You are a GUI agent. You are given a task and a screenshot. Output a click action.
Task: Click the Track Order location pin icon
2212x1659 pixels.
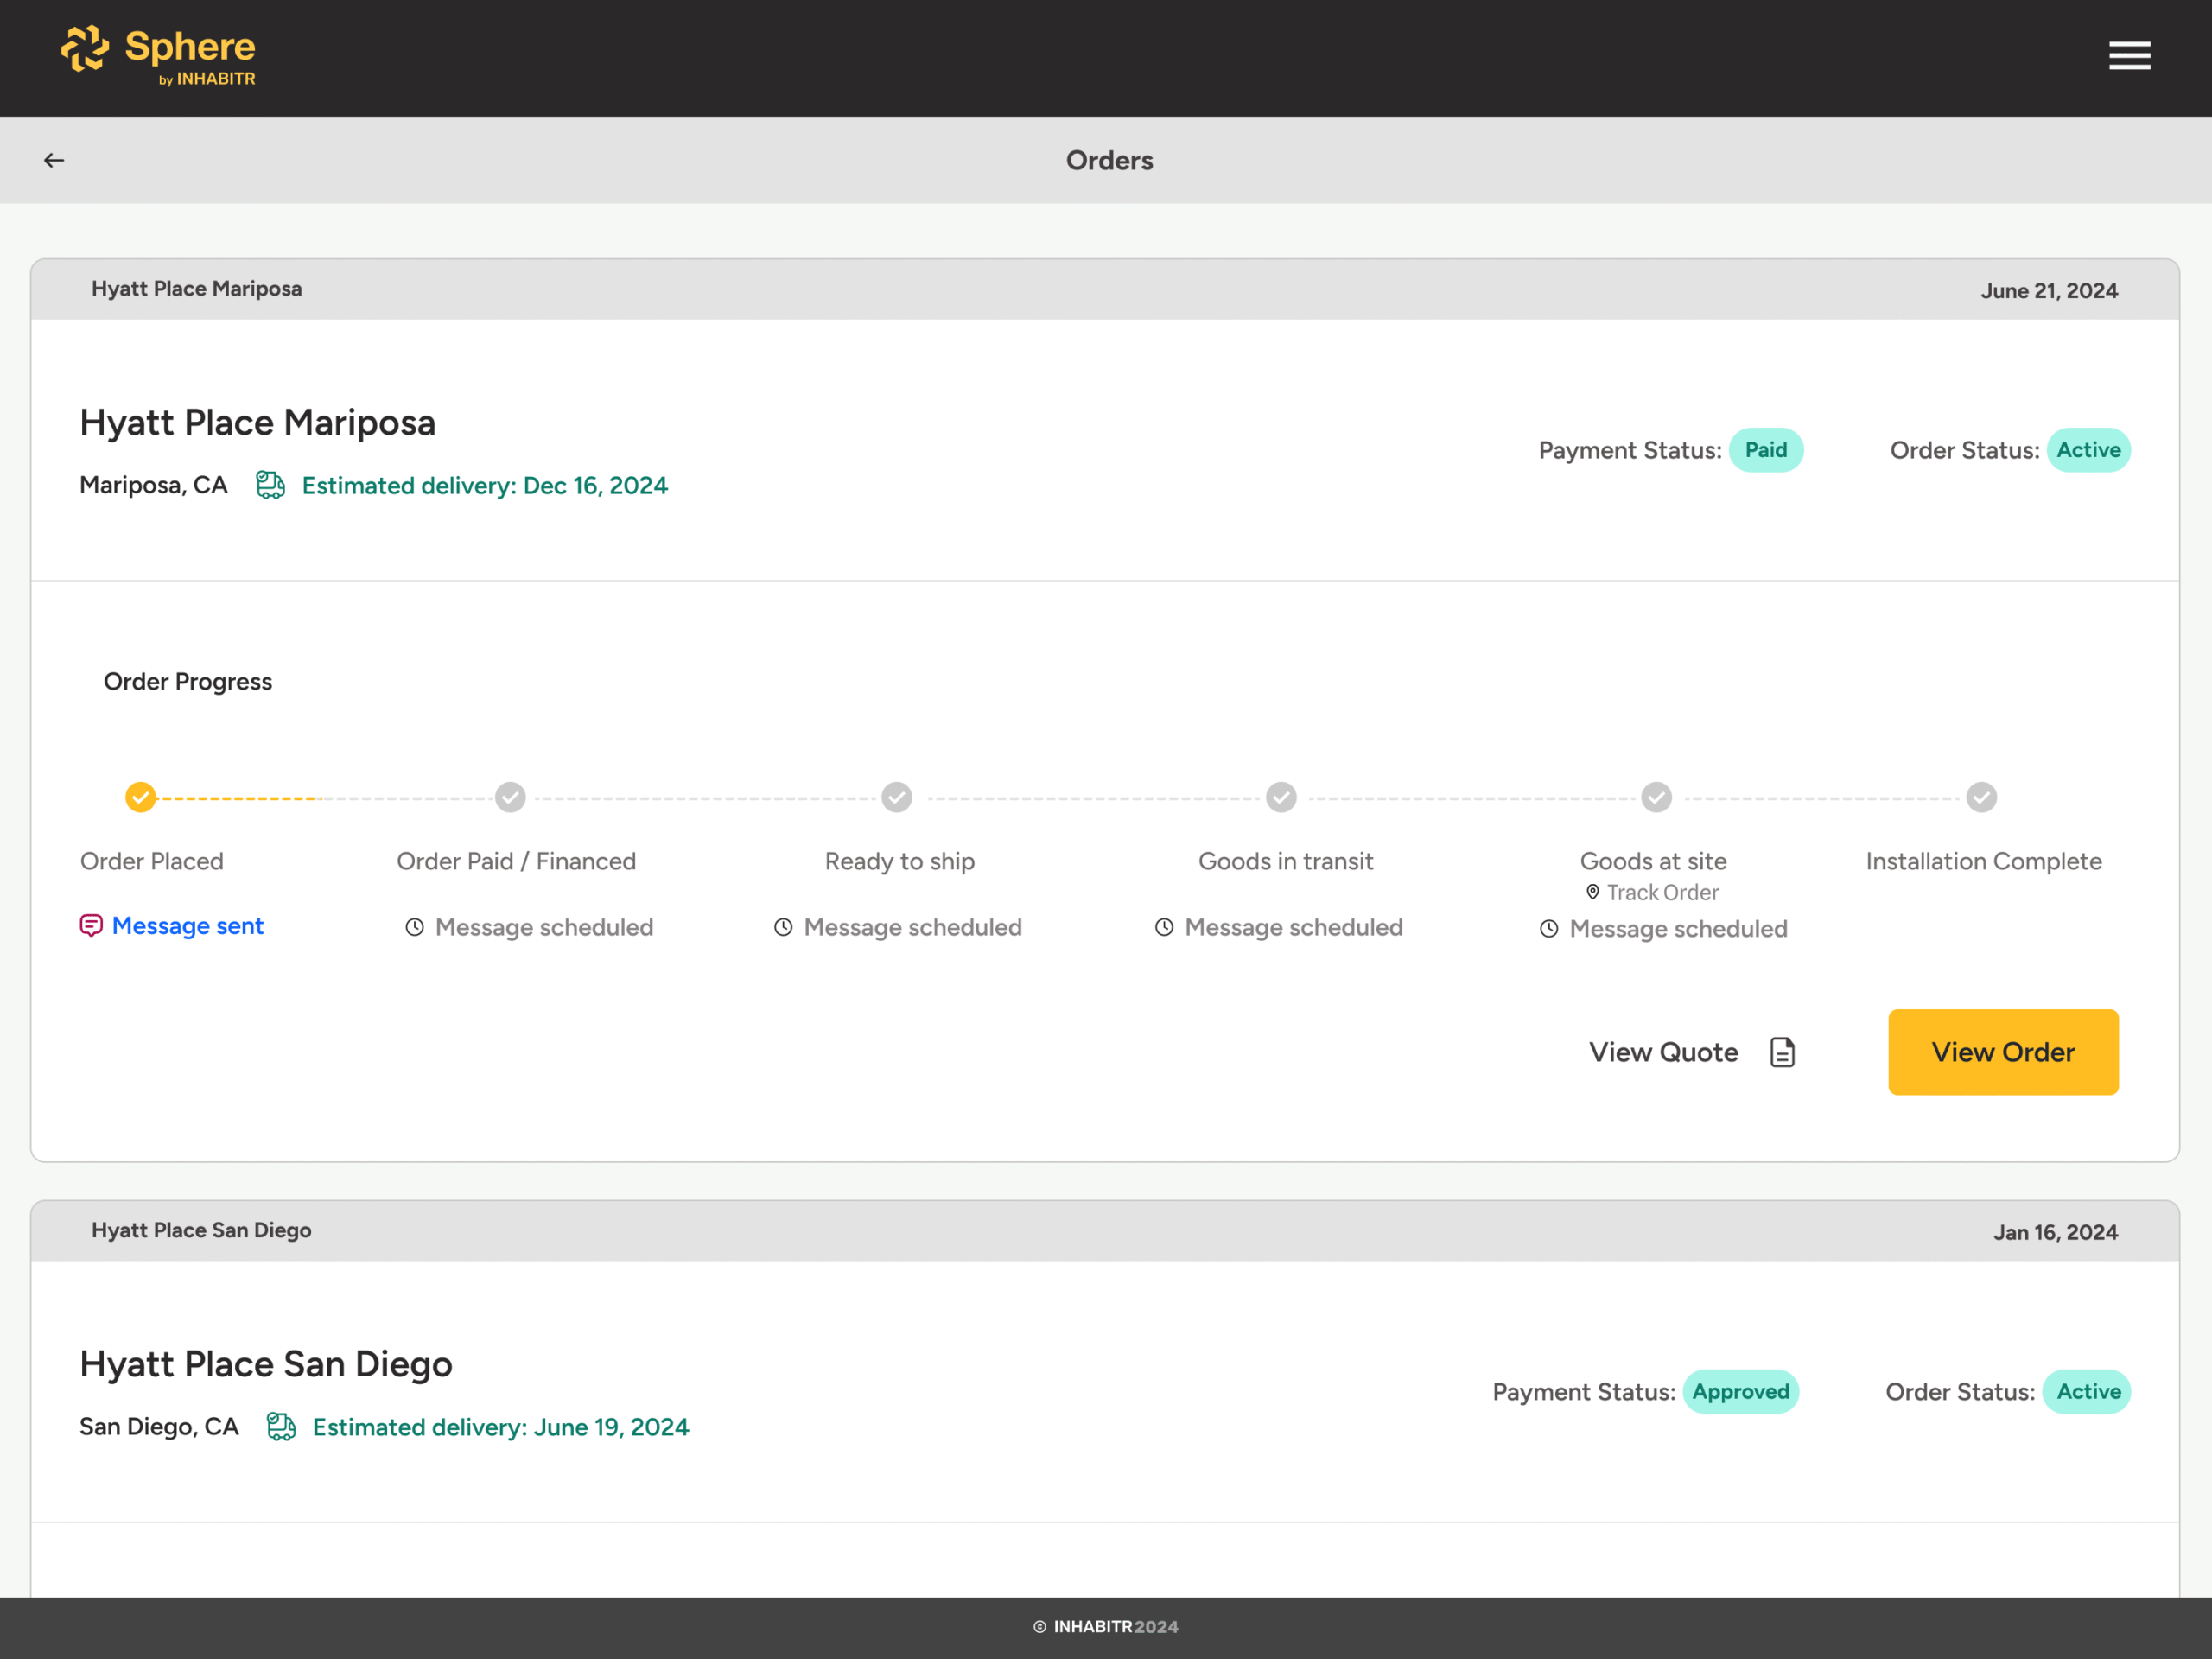(1592, 892)
